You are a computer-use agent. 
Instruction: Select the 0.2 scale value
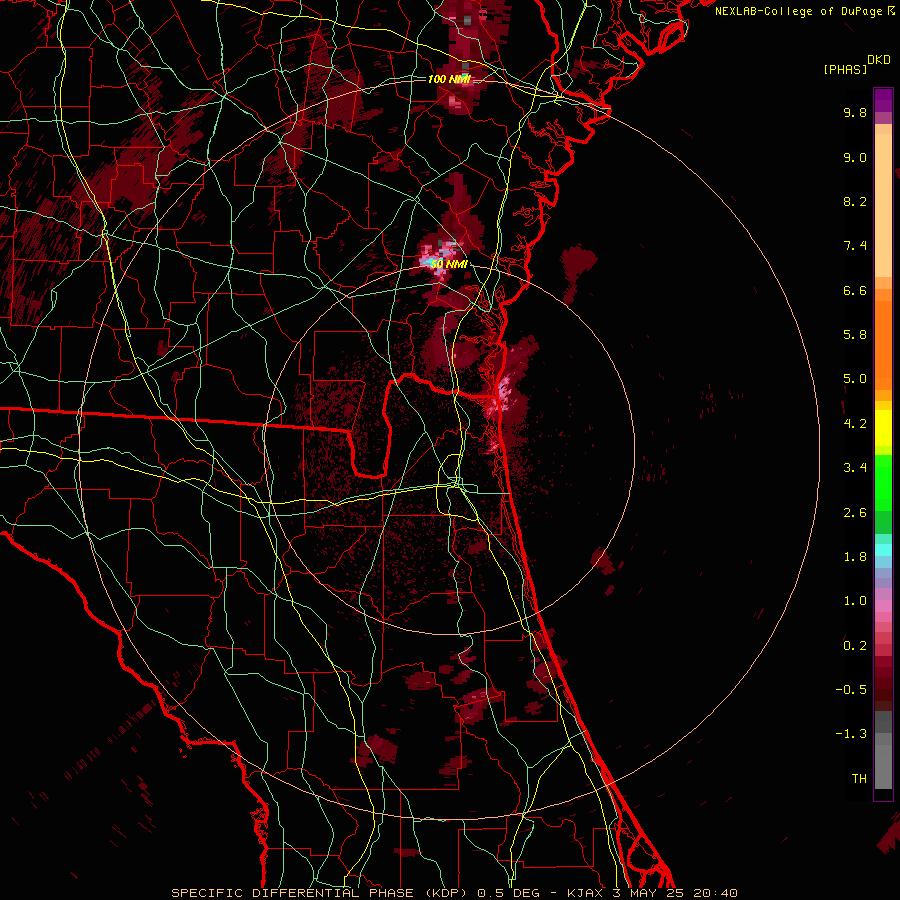(x=855, y=646)
